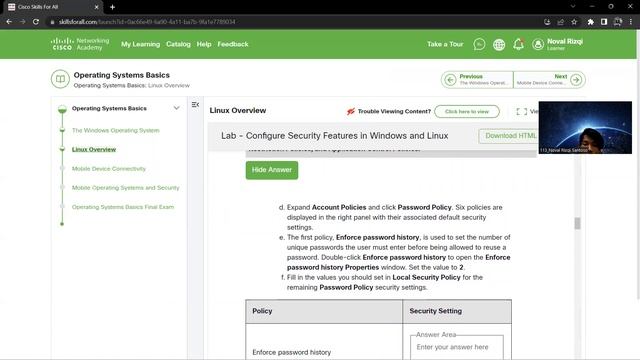Screen dimensions: 640x360
Task: Click the Policy column header
Action: click(x=324, y=311)
